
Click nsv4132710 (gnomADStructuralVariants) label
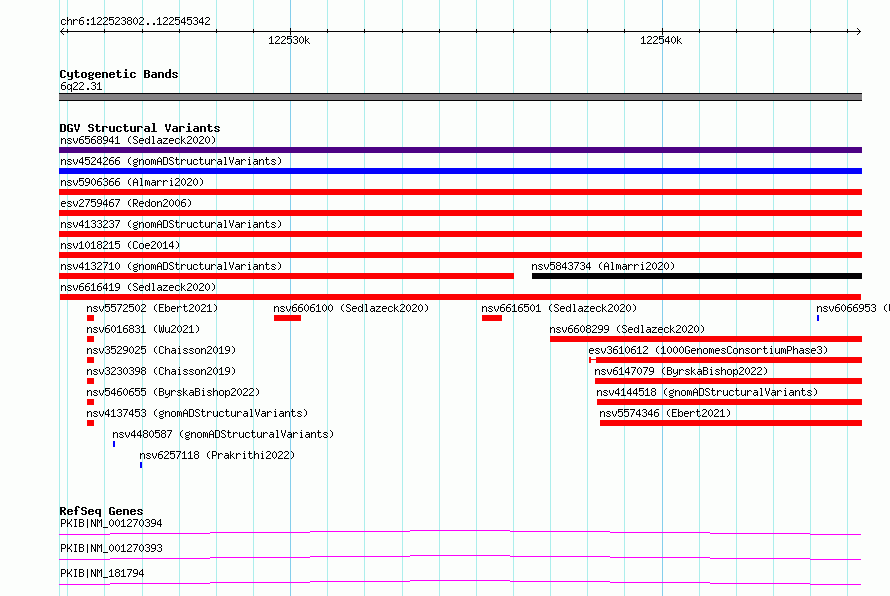coord(171,266)
